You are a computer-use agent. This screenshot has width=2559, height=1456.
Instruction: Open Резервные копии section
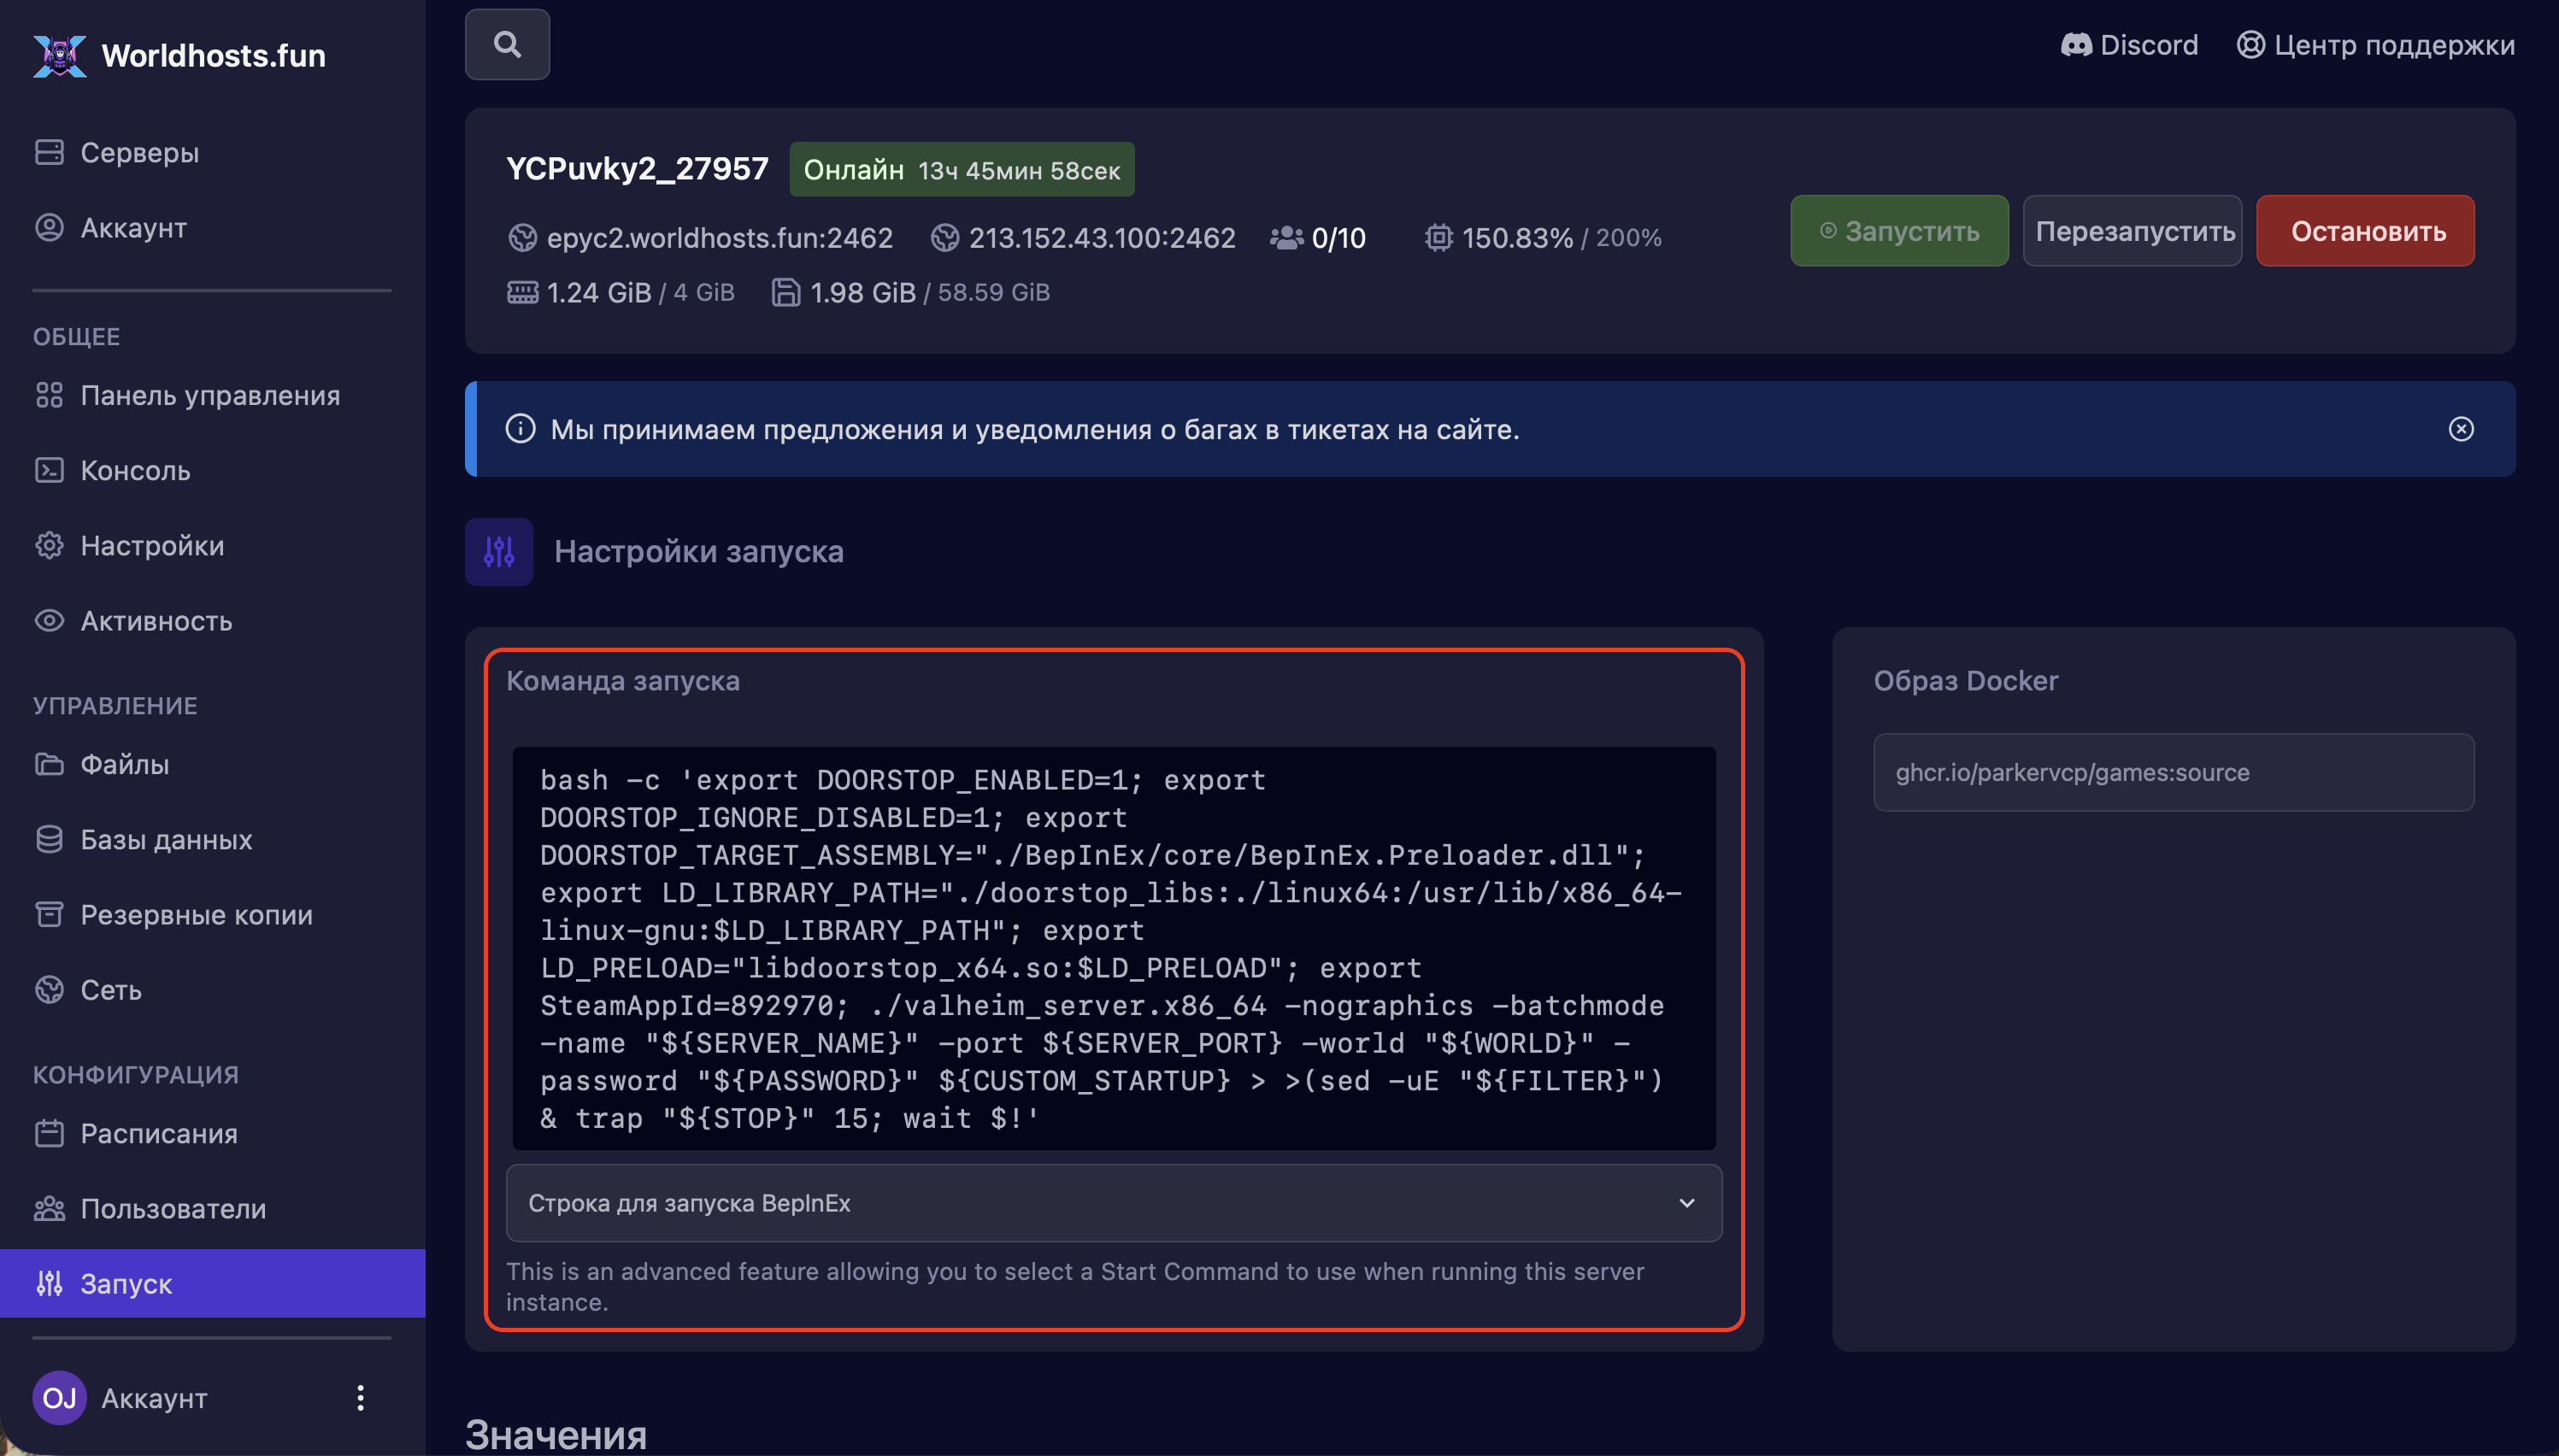pos(196,914)
